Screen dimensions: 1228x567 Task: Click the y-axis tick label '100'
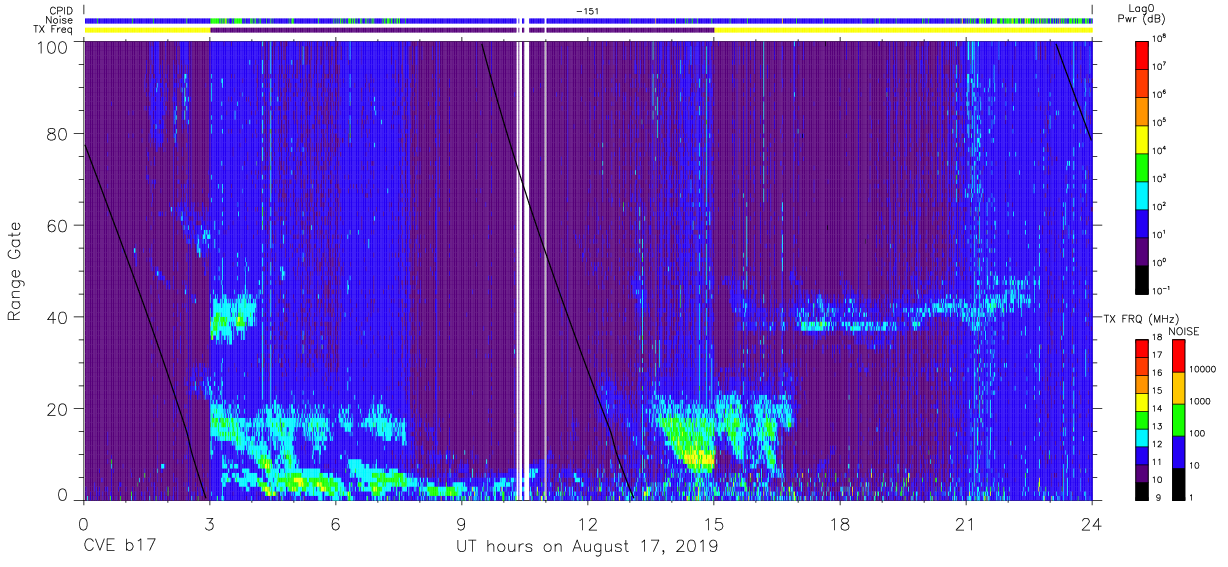(51, 47)
